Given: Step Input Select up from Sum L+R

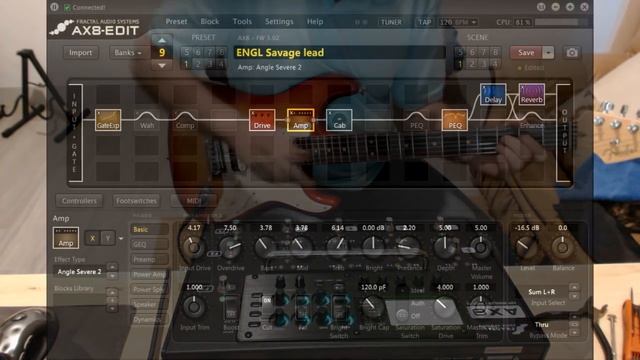Looking at the screenshot, I should coord(574,287).
